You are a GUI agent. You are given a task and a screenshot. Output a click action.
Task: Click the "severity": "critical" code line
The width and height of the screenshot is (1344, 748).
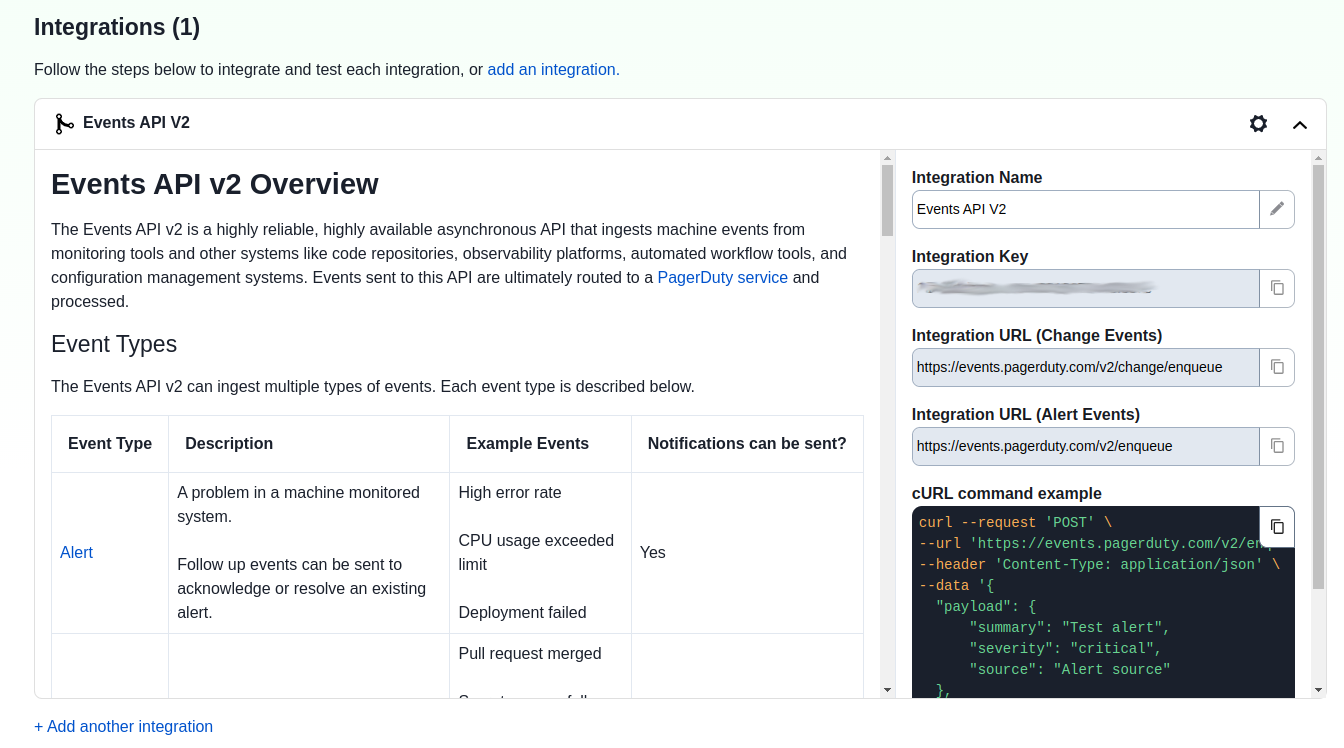point(1065,648)
